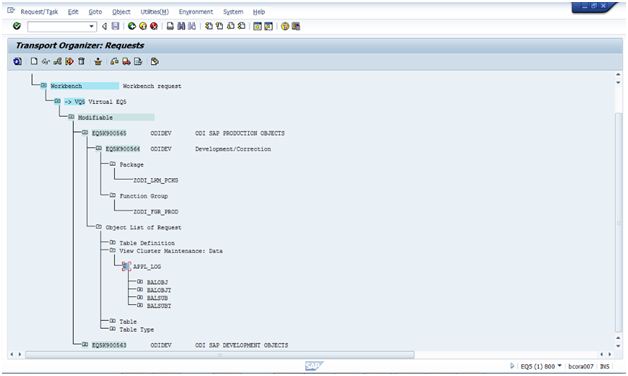628x376 pixels.
Task: Click the Save diskette icon
Action: 115,26
